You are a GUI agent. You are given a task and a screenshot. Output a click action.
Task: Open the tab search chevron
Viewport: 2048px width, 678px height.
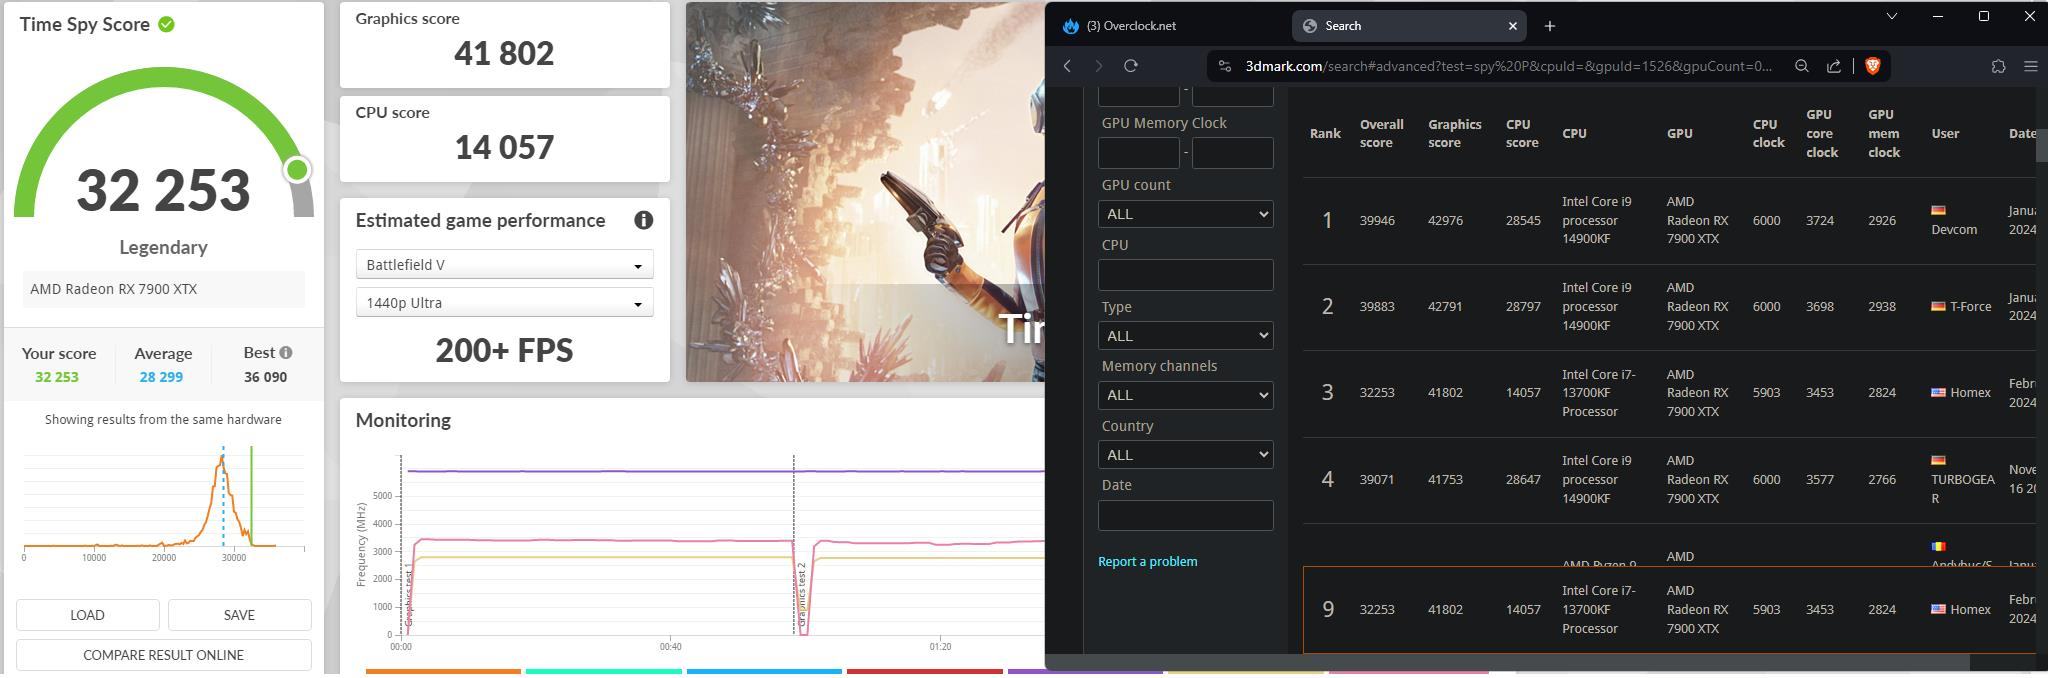click(x=1891, y=16)
